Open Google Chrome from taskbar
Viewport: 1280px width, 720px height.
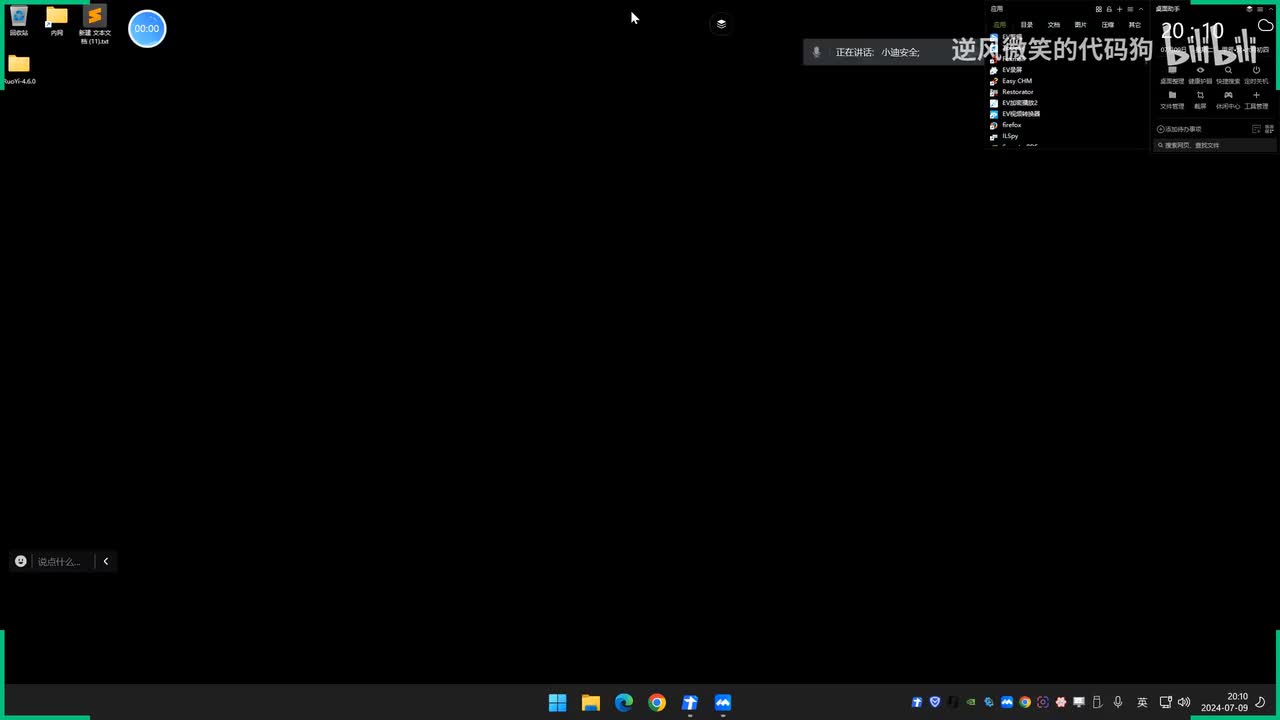[656, 702]
